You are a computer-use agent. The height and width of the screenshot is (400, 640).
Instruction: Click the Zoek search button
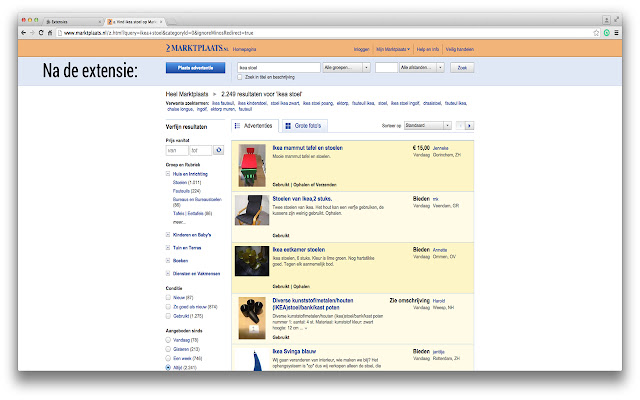pyautogui.click(x=462, y=68)
